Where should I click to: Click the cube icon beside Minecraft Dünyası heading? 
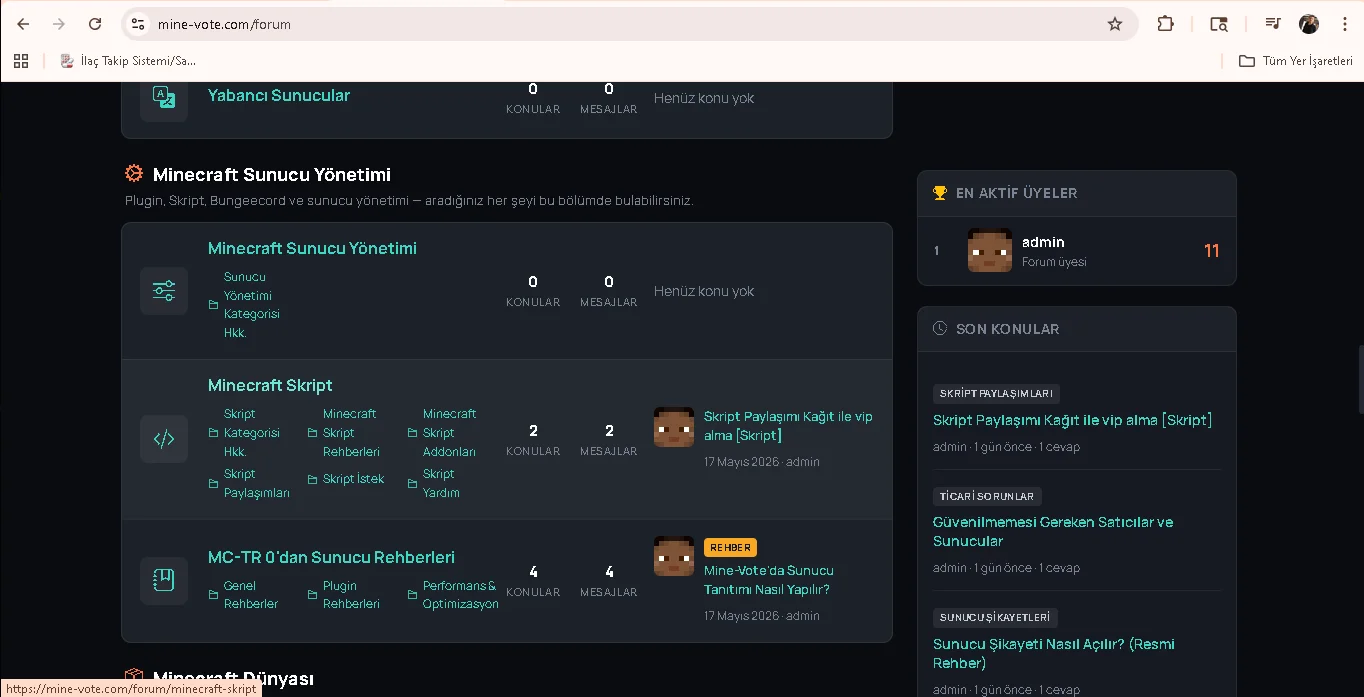(x=134, y=678)
